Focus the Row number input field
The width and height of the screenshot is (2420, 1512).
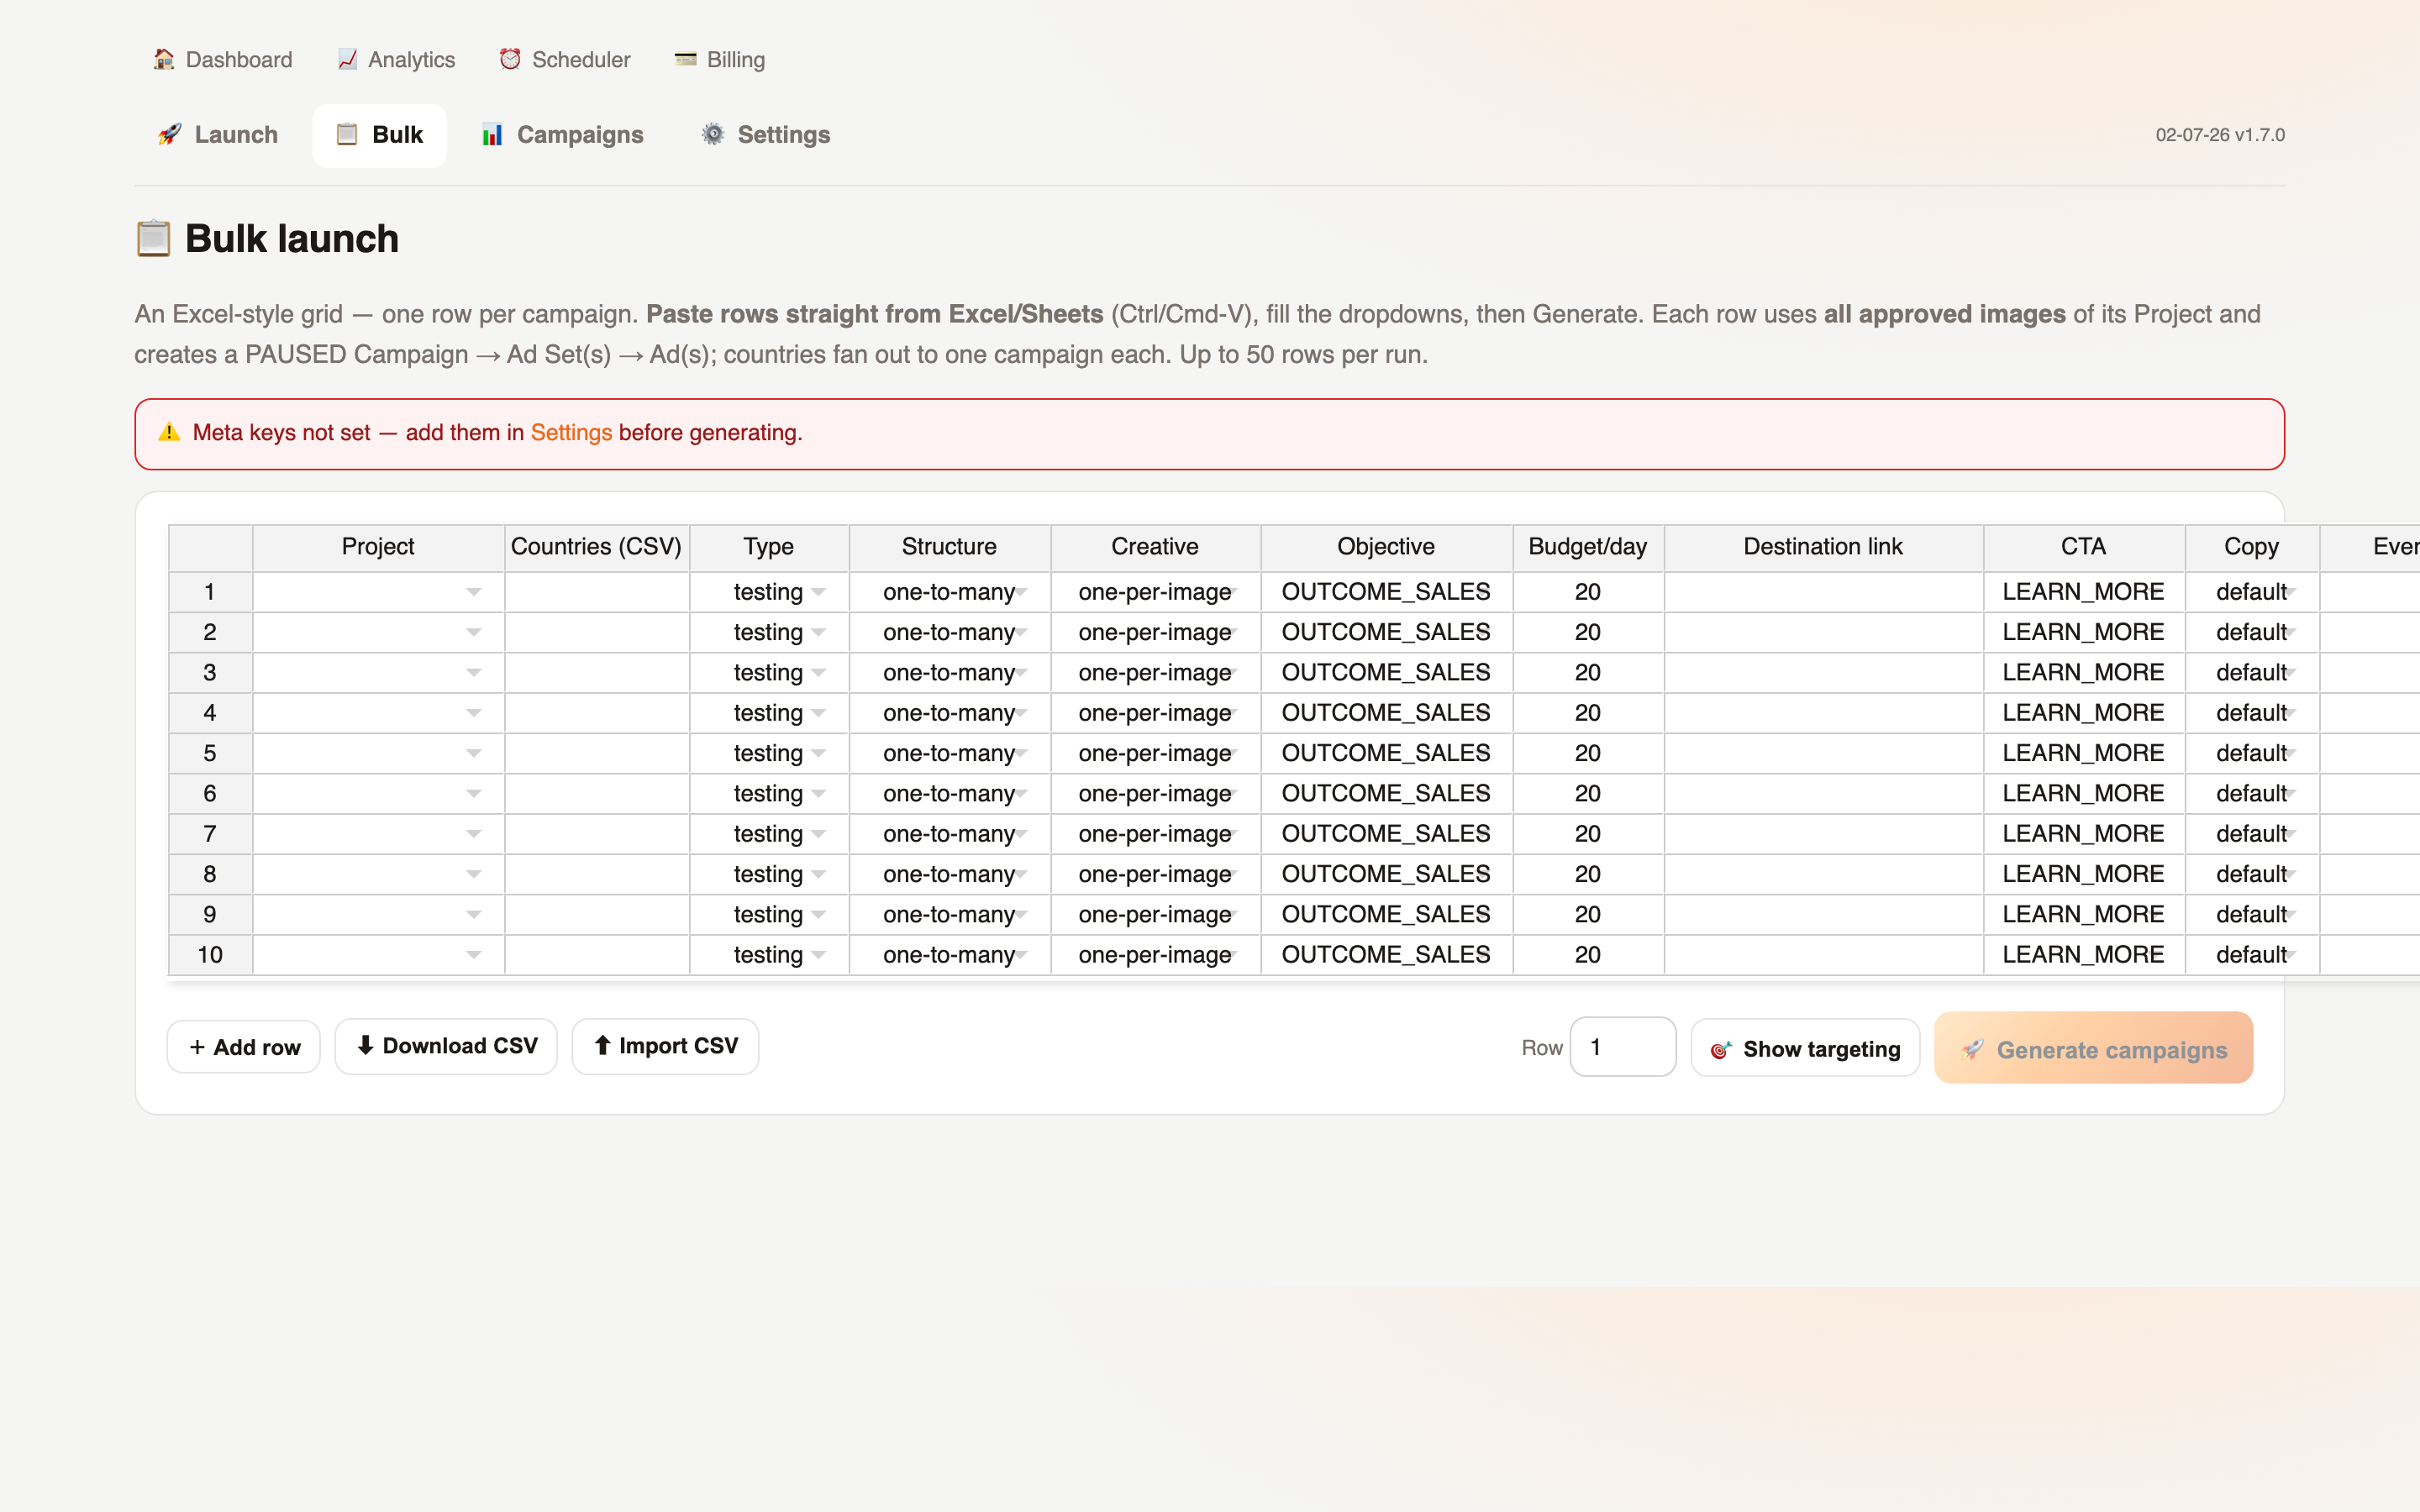pos(1622,1047)
